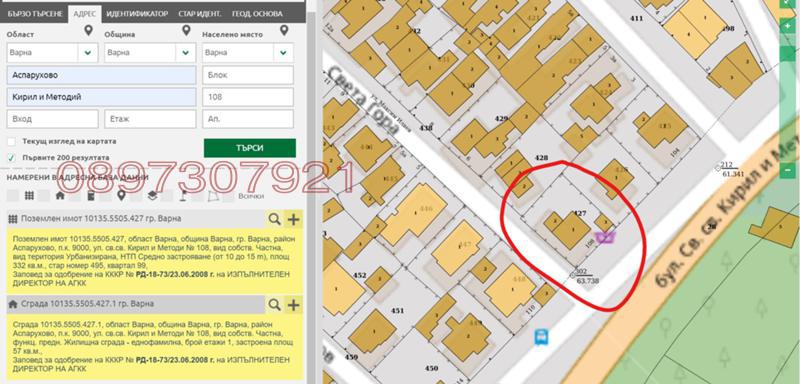The image size is (800, 384).
Task: Open the ИДЕНТИФИКАТОР tab
Action: point(137,14)
